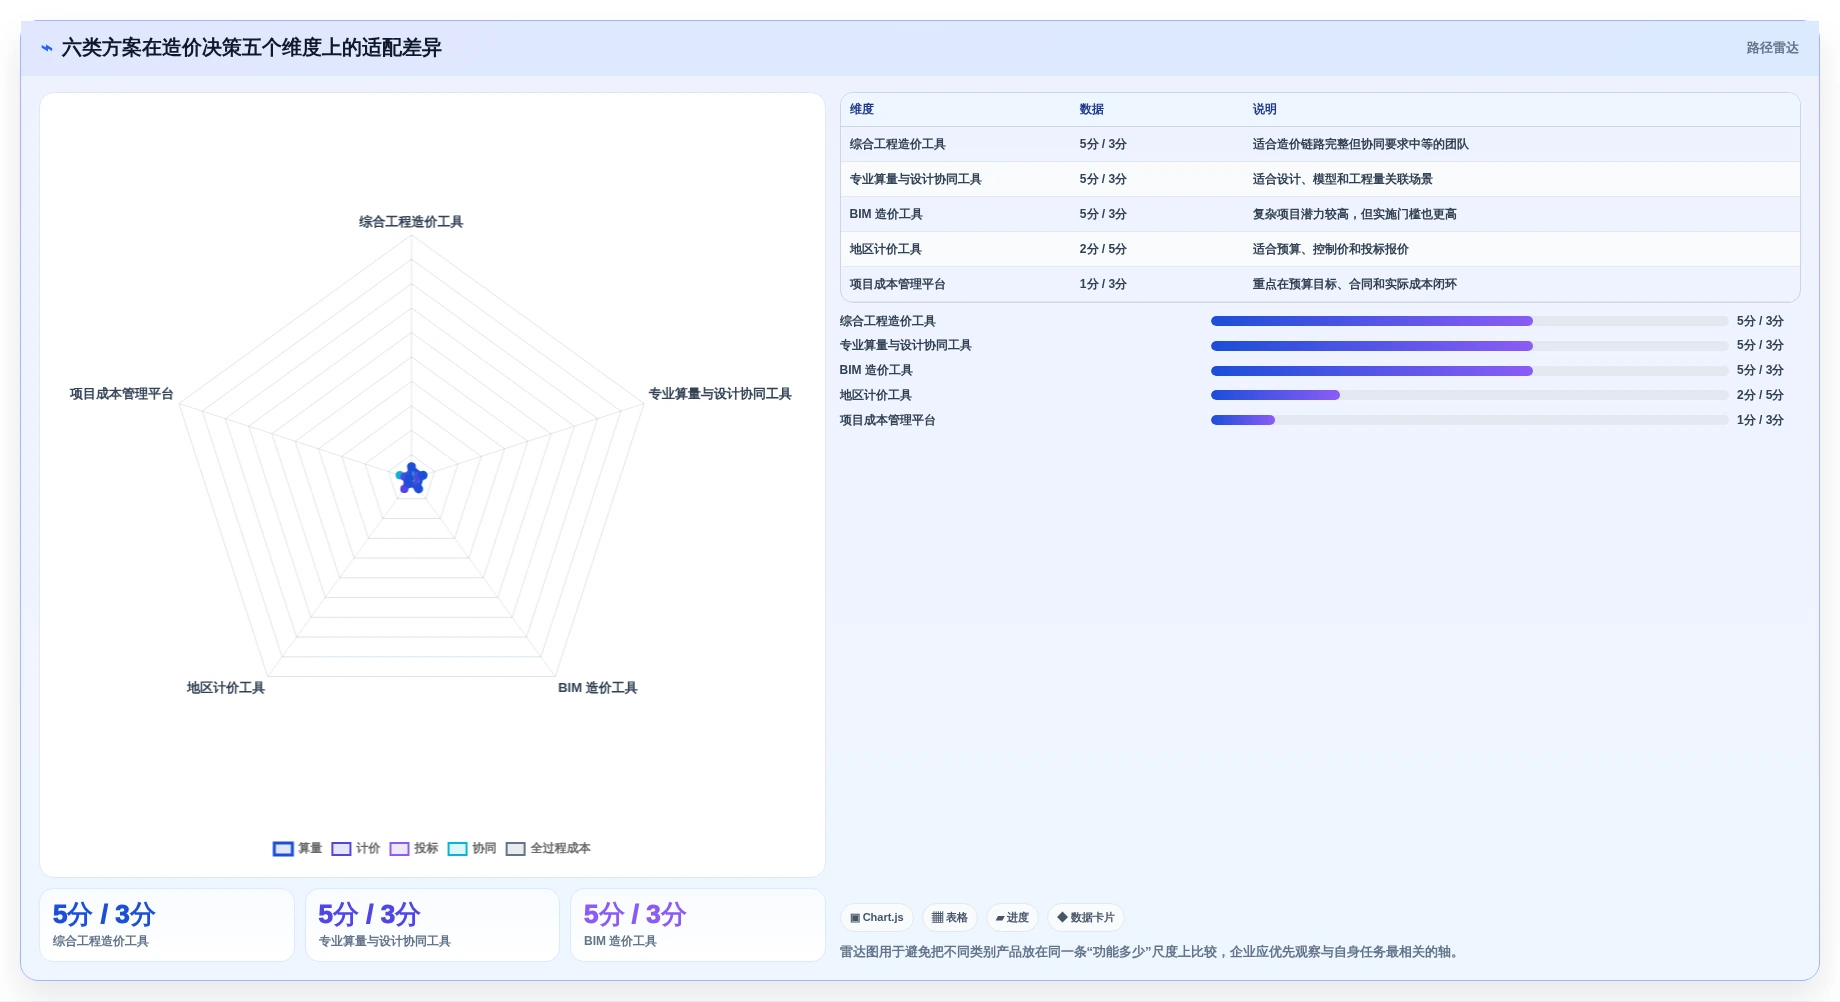Click the BIM 造价工具 progress bar

pyautogui.click(x=1469, y=371)
